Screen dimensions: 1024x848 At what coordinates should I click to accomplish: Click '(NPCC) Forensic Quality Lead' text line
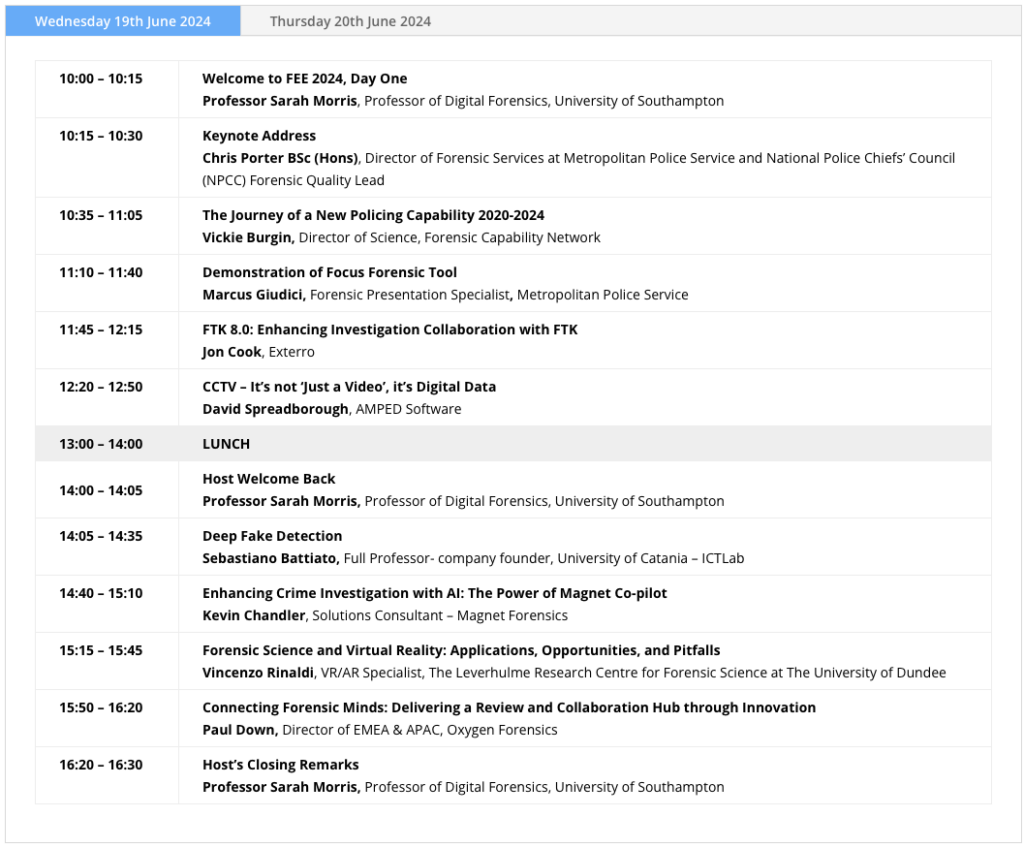[x=293, y=180]
